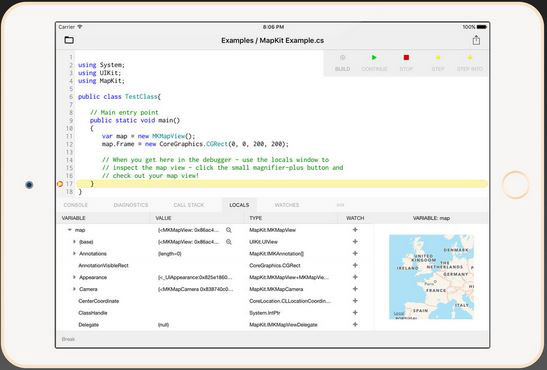Switch to the Console tab

tap(76, 205)
